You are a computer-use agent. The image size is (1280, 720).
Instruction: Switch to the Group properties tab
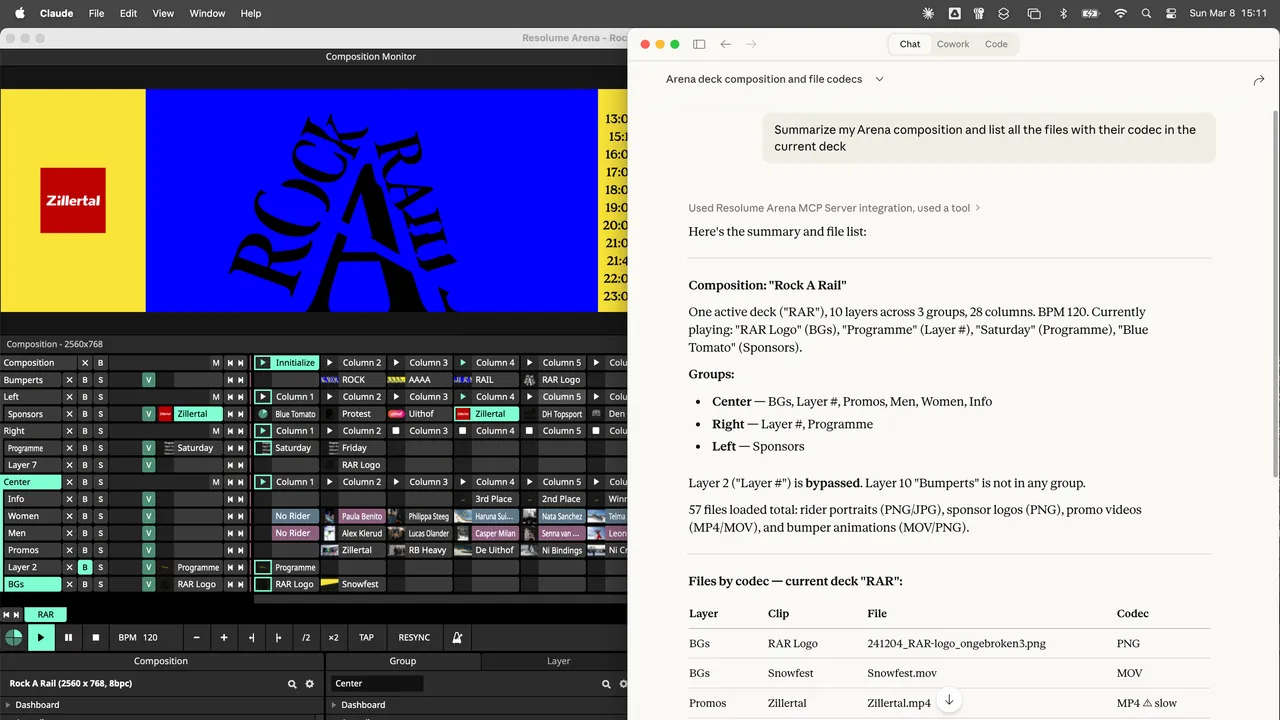[x=403, y=661]
